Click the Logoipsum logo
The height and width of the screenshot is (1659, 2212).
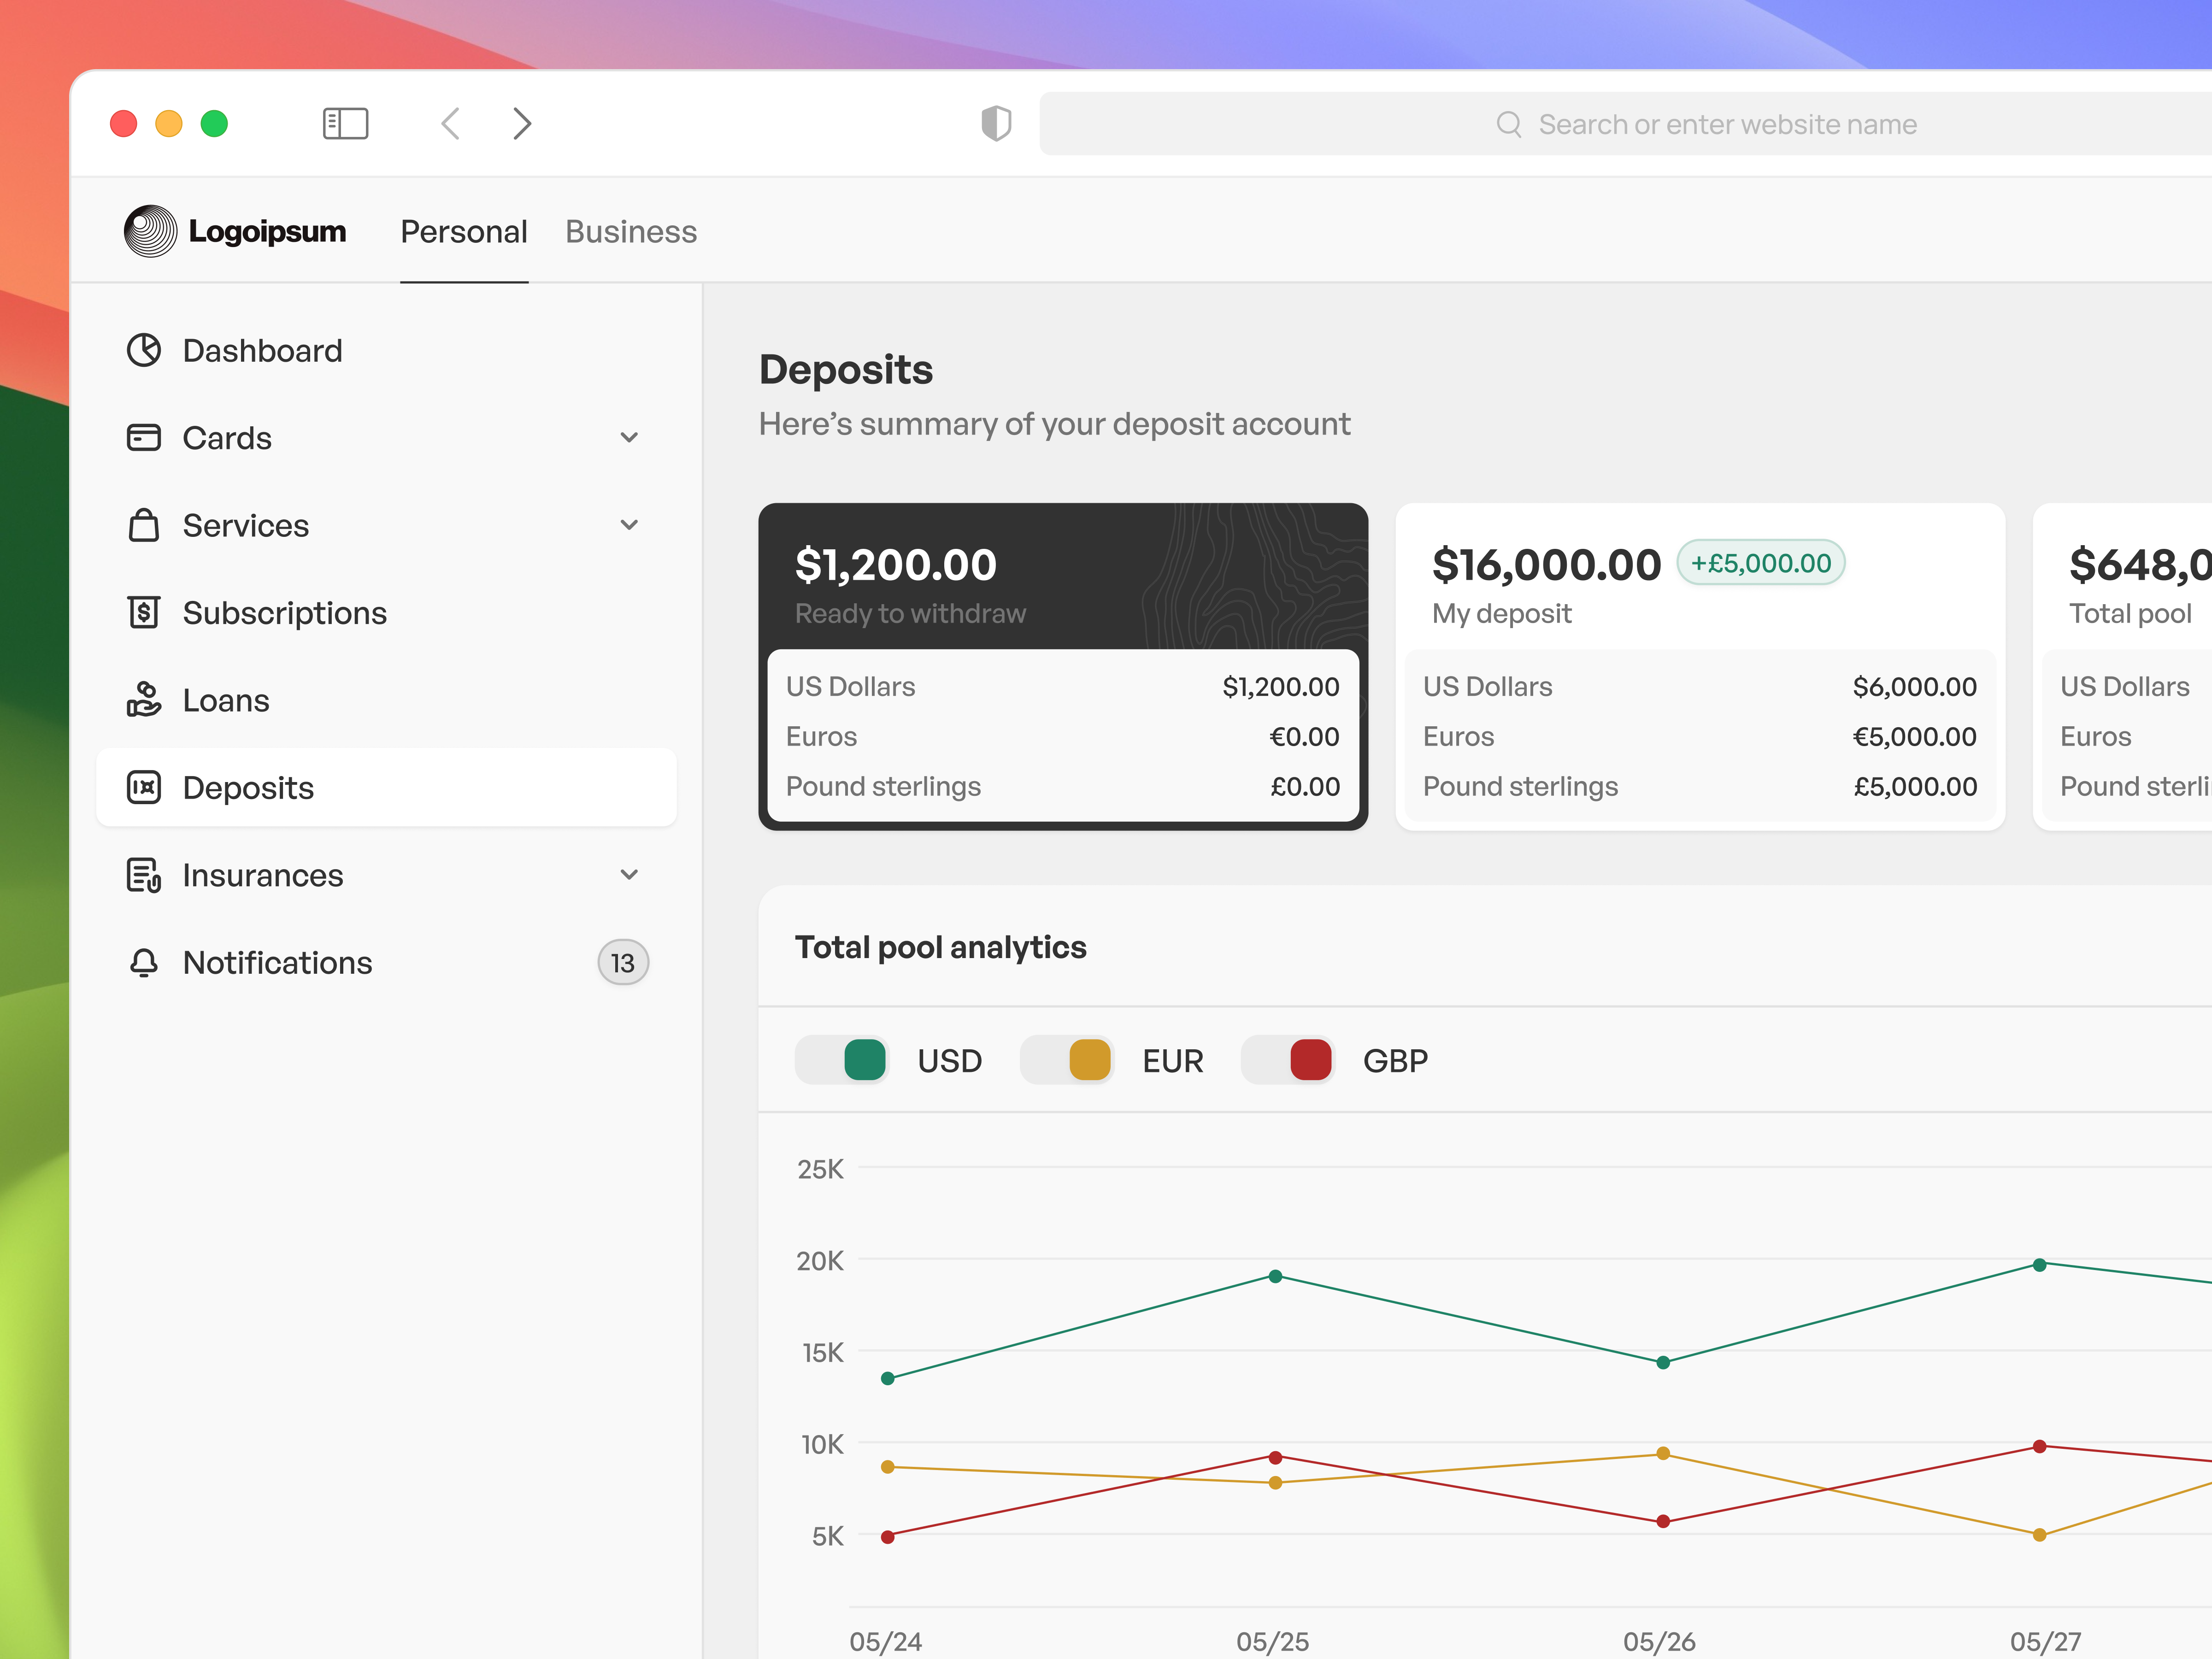click(235, 230)
